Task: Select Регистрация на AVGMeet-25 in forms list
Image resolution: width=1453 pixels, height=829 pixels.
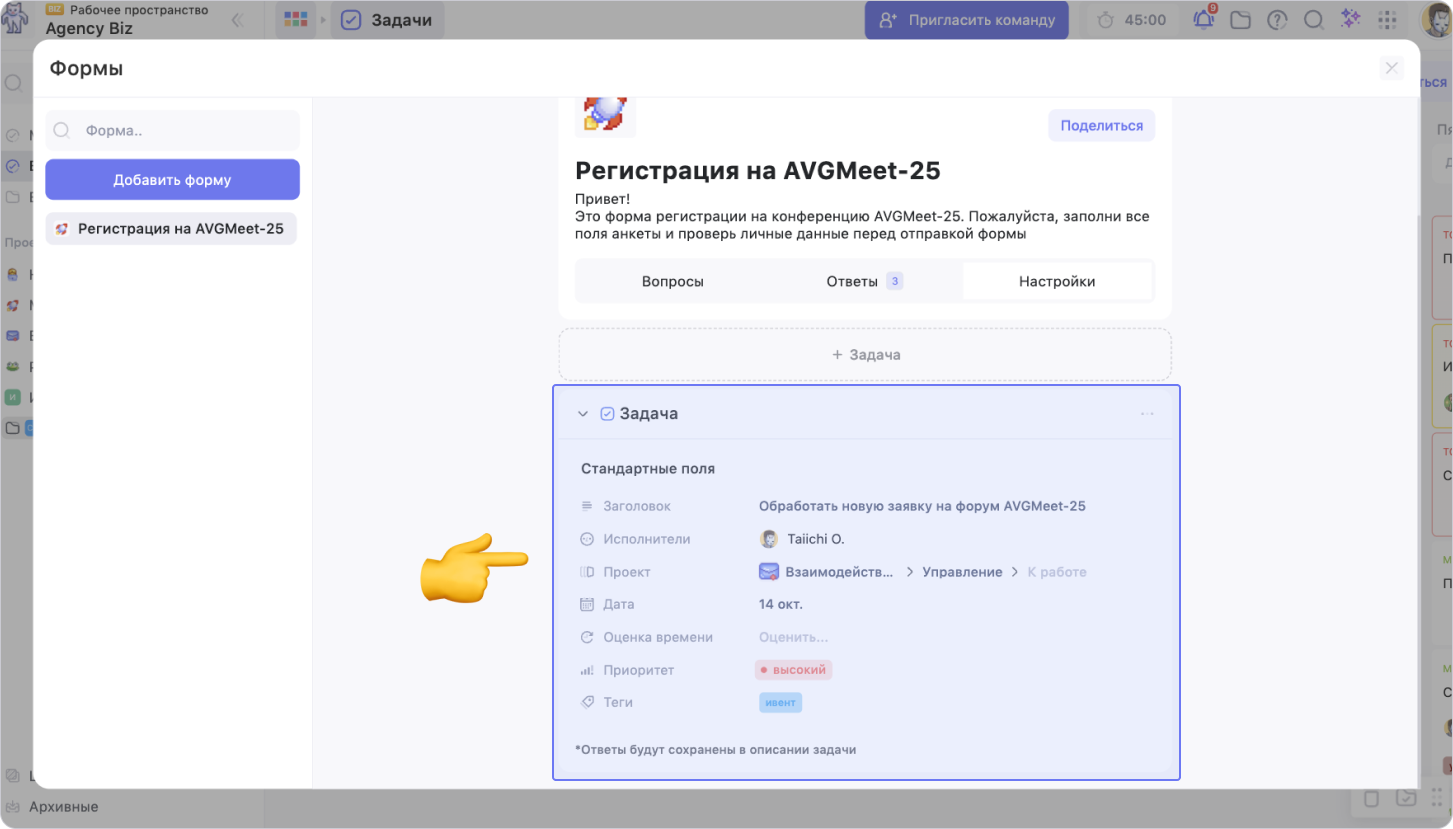Action: click(x=172, y=229)
